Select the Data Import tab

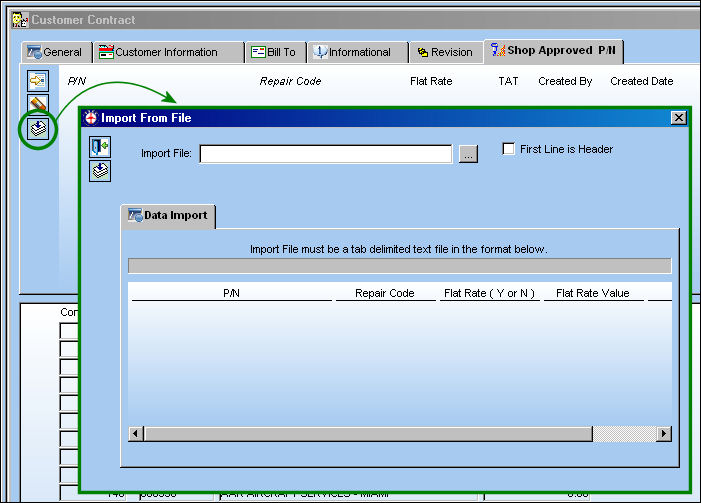(169, 216)
